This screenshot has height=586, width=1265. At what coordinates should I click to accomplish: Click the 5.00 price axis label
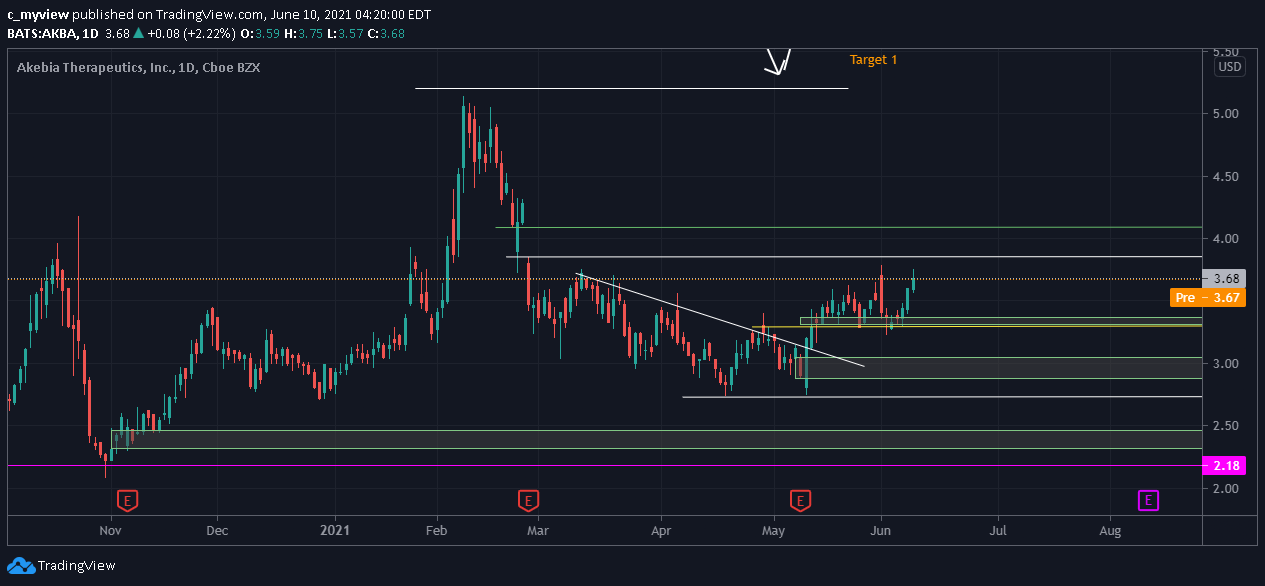[x=1226, y=114]
